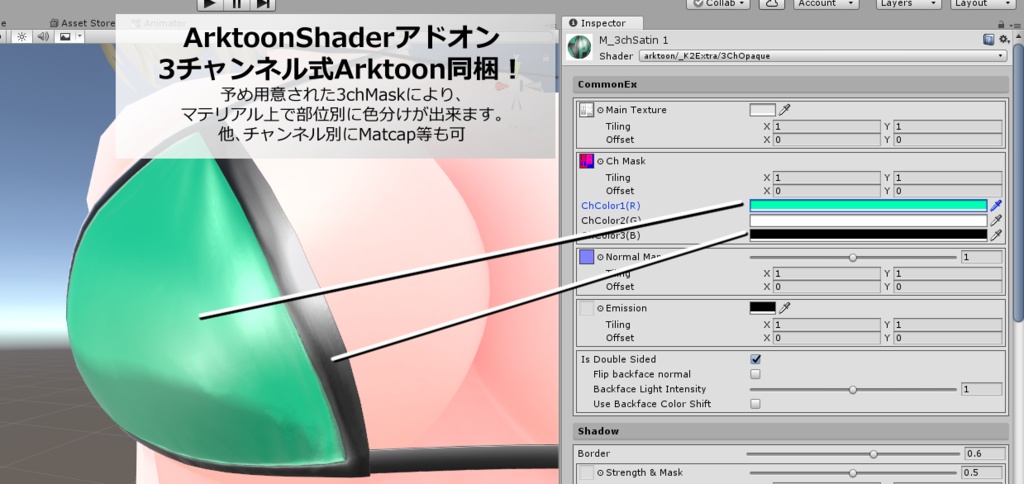Switch to the Asset Store tab
1024x484 pixels.
[82, 23]
